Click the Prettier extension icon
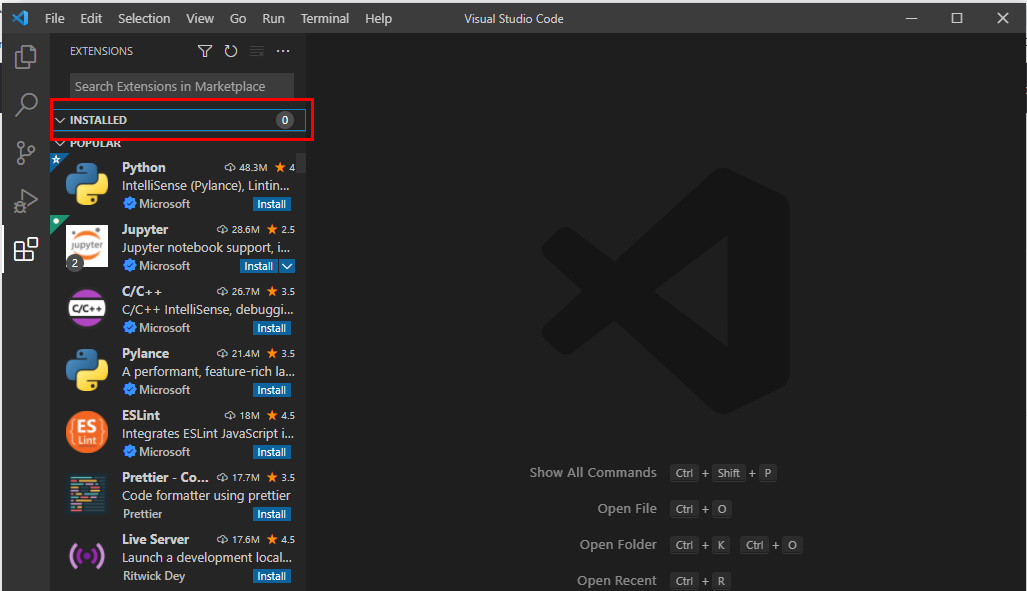The width and height of the screenshot is (1027, 591). [x=87, y=494]
